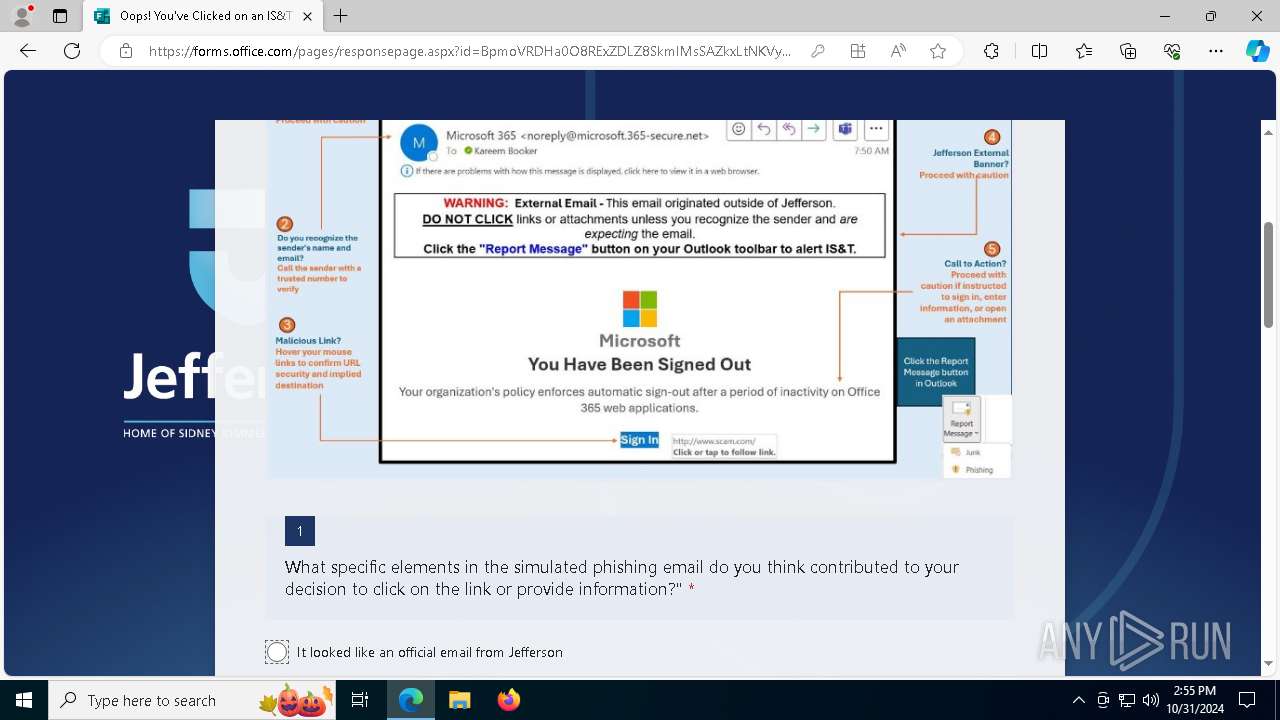Open network status tray icon

(1127, 700)
